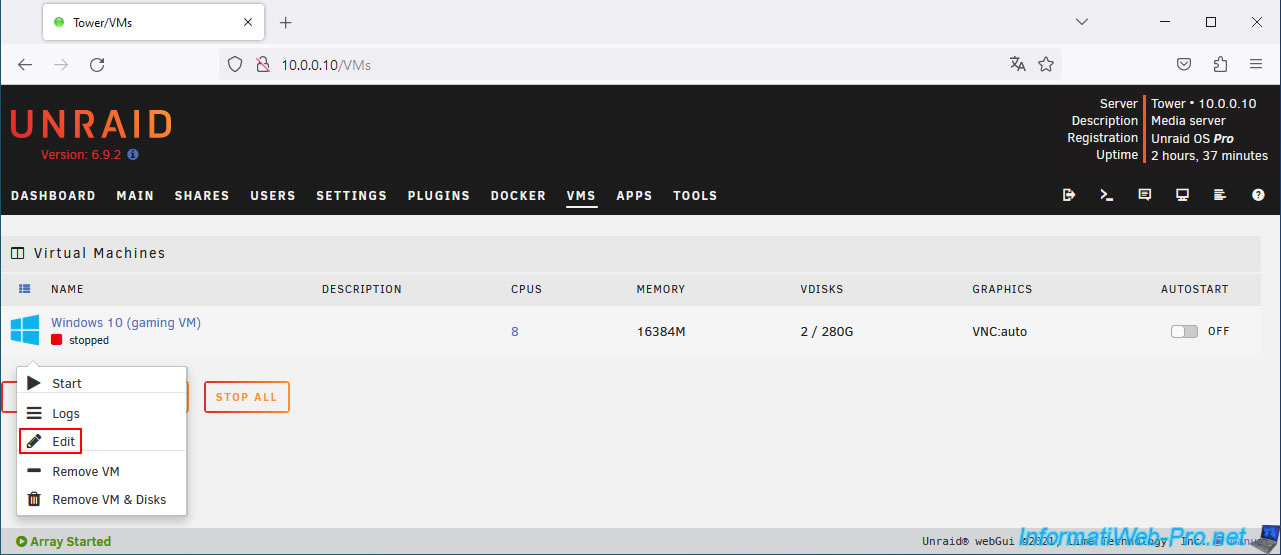Select the Tower/VMs browser tab

point(152,22)
